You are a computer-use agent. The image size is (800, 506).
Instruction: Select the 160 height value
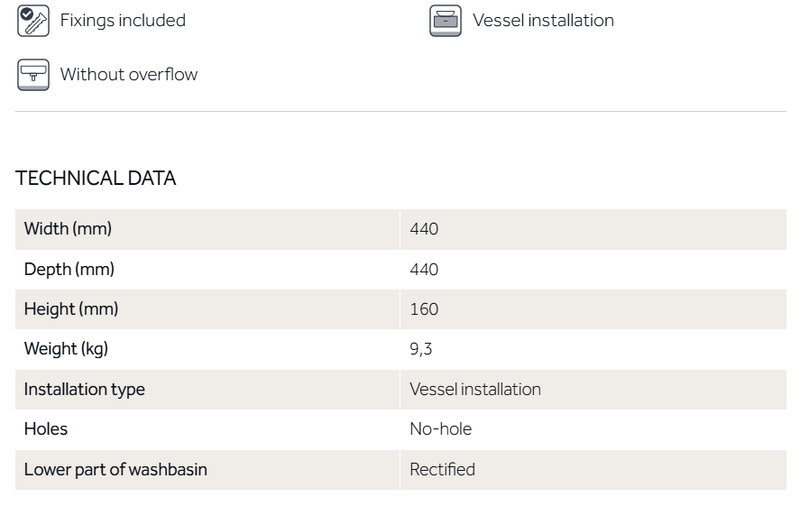(x=424, y=309)
